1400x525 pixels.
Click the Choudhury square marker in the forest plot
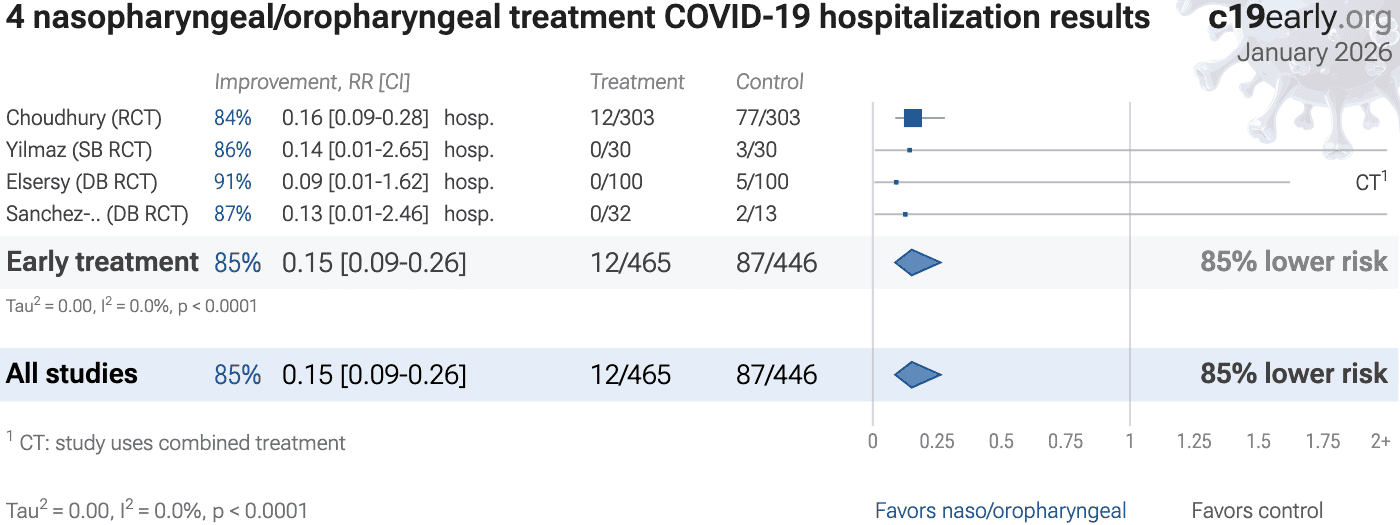[x=912, y=118]
